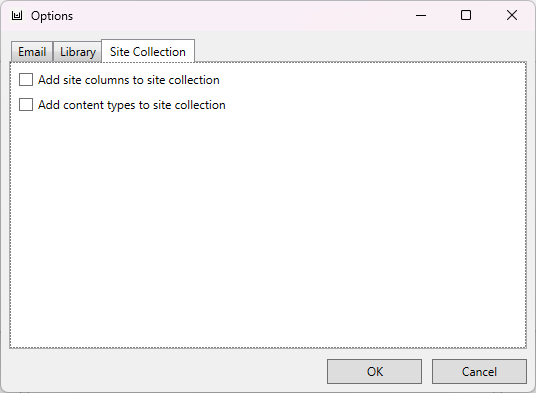
Task: Click the 'Options' title text
Action: 52,16
